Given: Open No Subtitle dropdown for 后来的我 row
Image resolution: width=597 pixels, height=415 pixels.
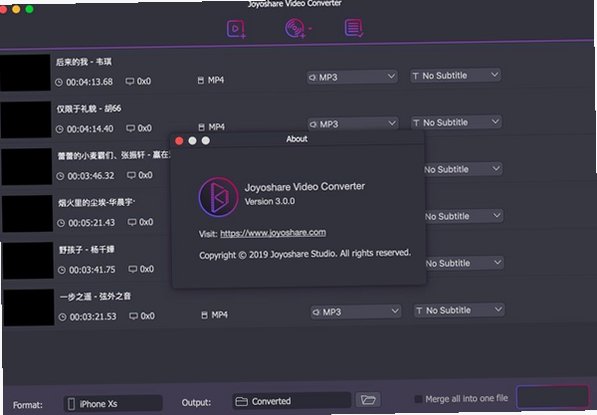Looking at the screenshot, I should [455, 75].
